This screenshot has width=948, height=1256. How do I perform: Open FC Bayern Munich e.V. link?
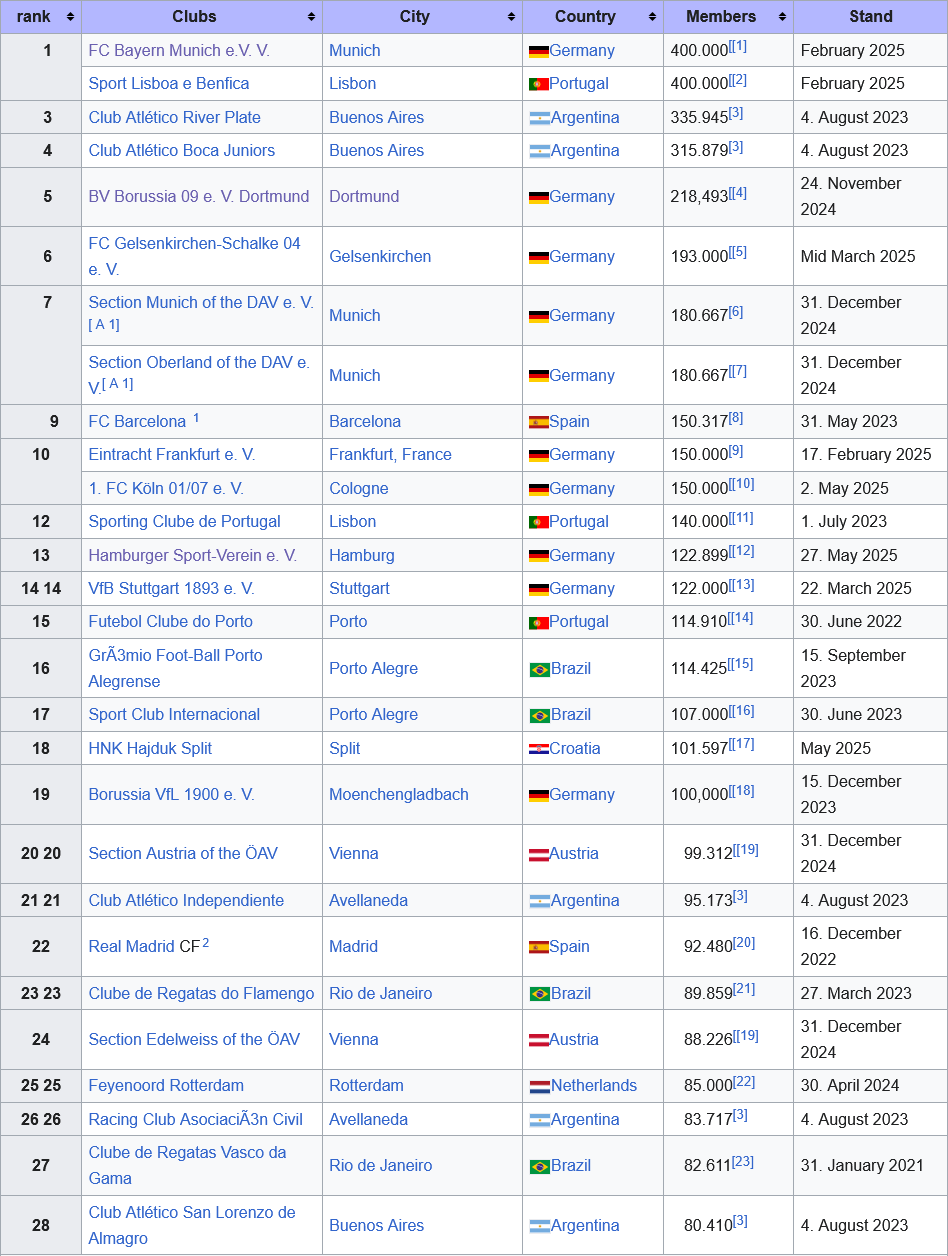point(179,50)
